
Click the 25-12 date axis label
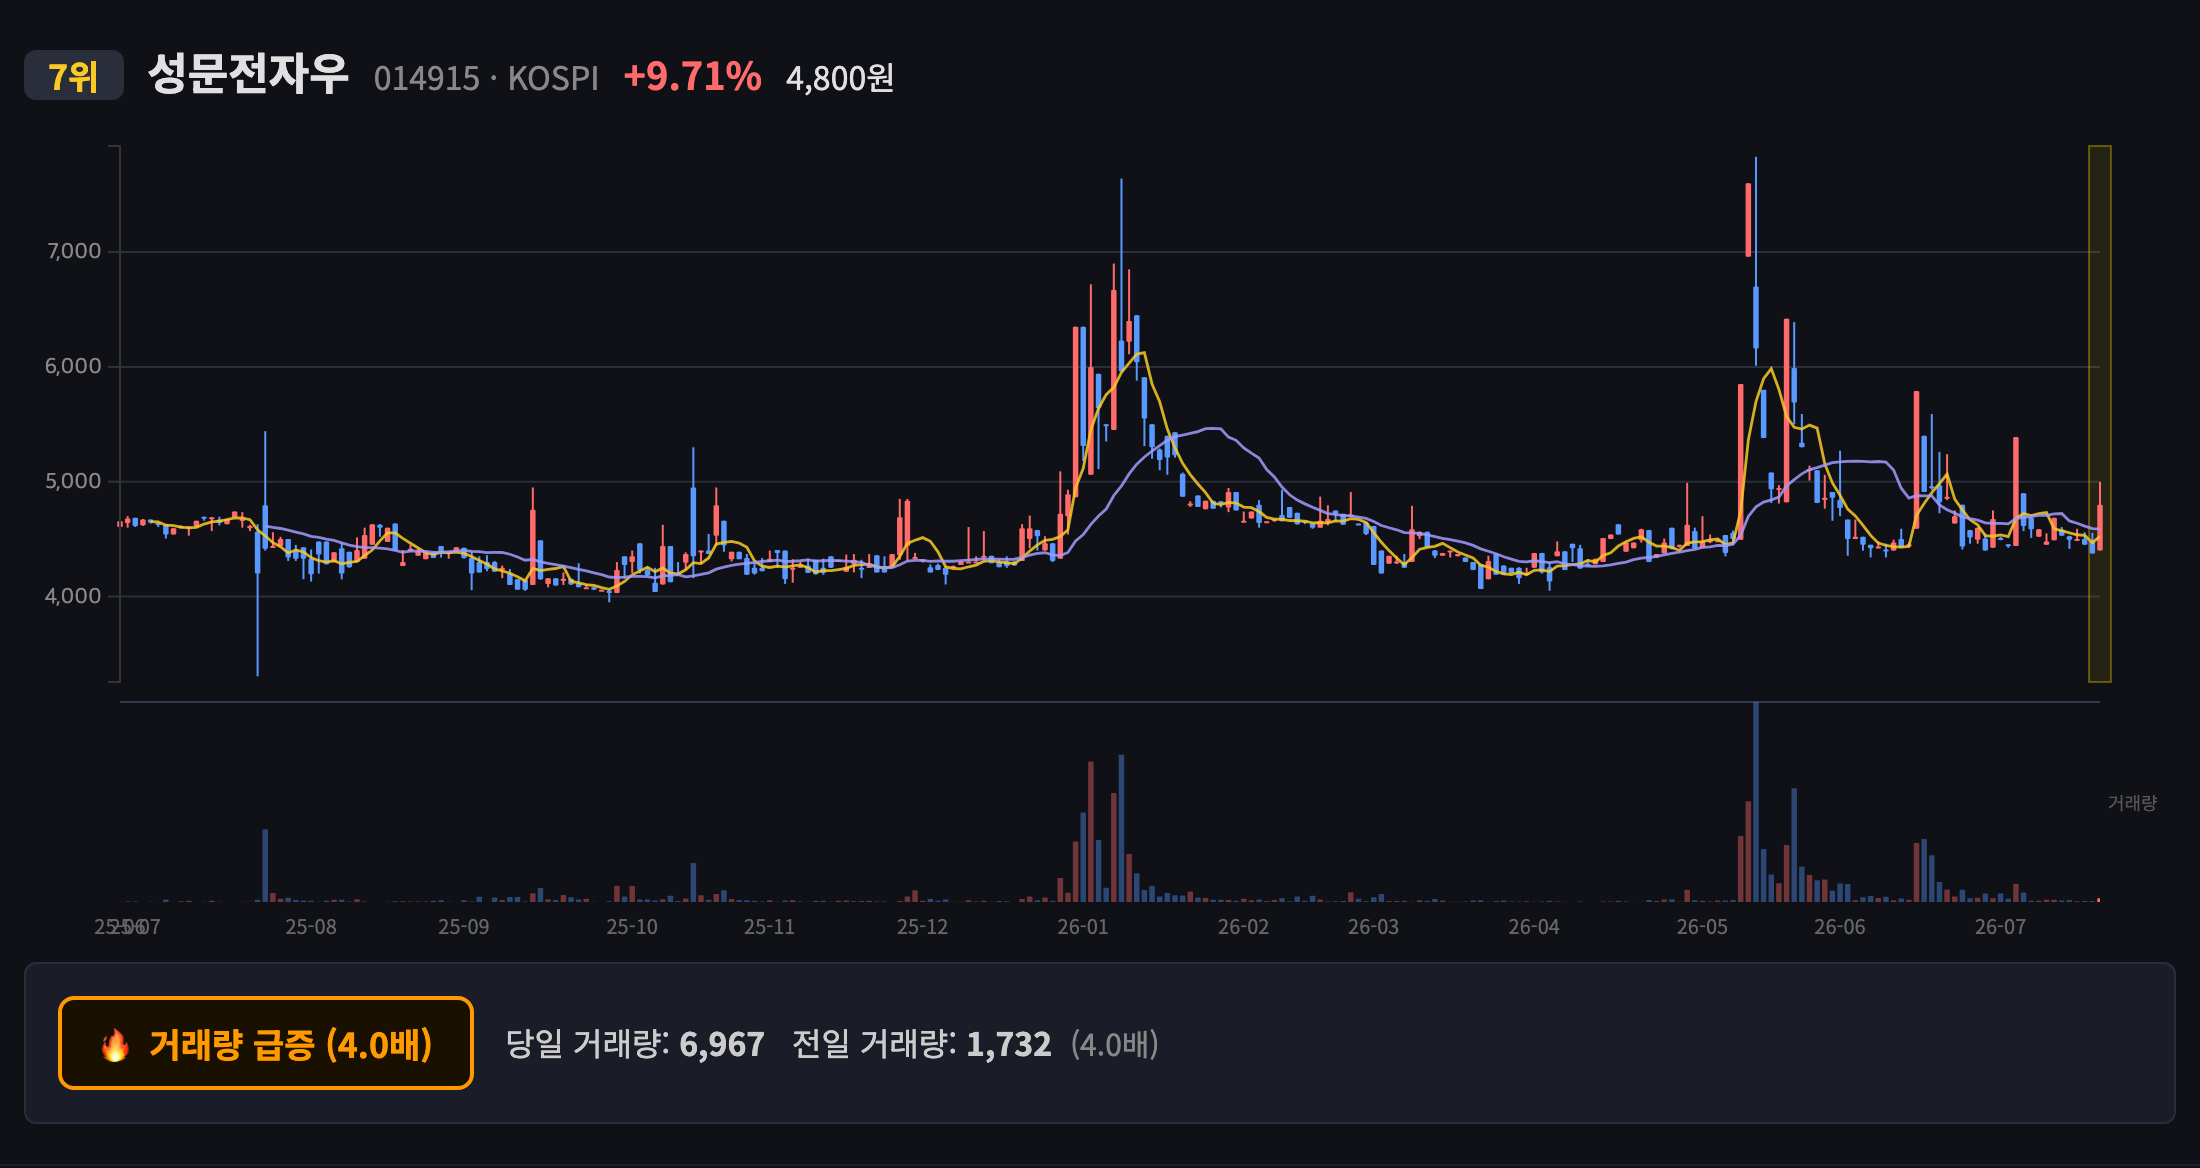click(x=922, y=927)
